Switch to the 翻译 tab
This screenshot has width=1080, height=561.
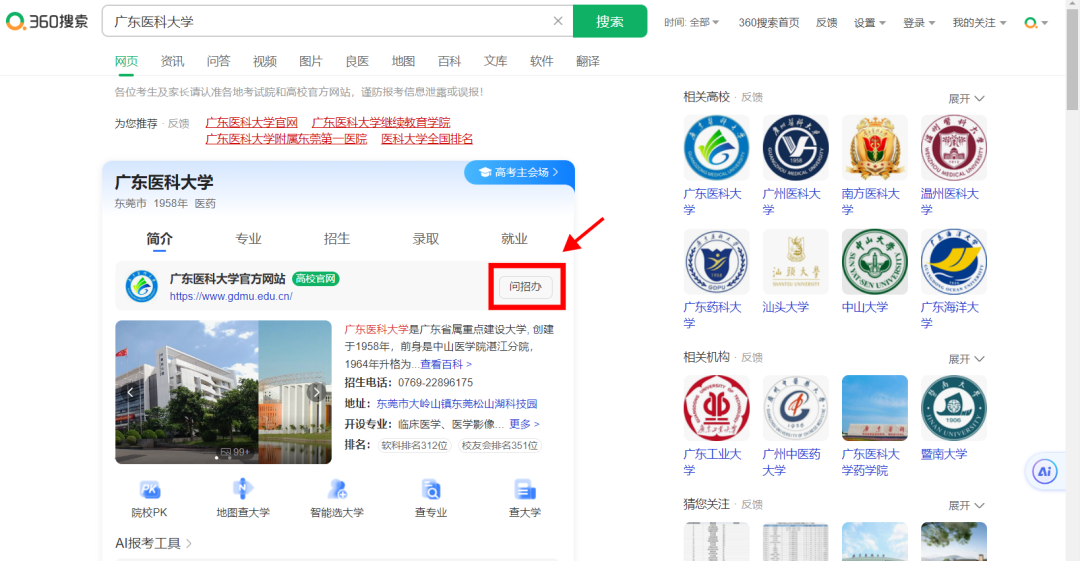[588, 61]
